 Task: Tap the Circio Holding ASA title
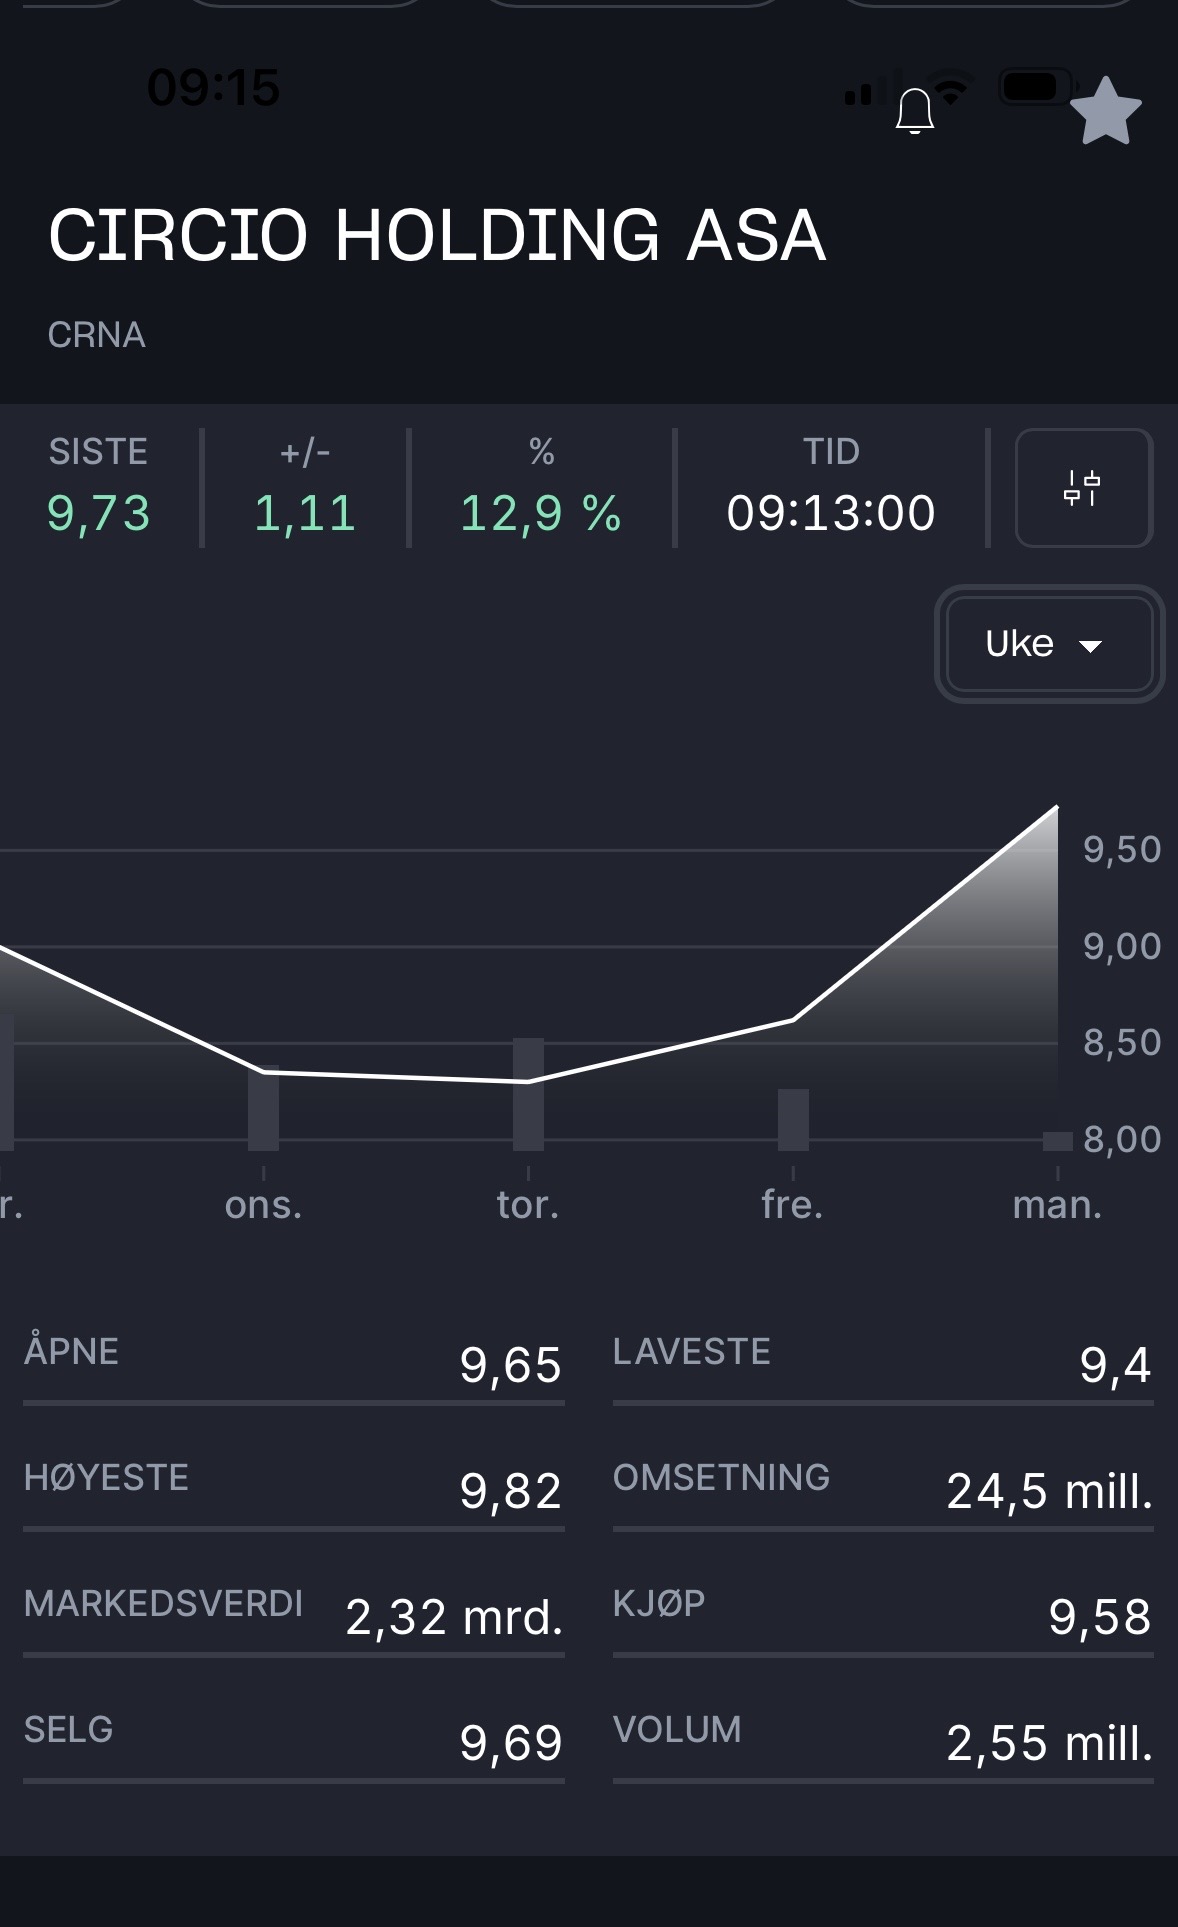(437, 236)
